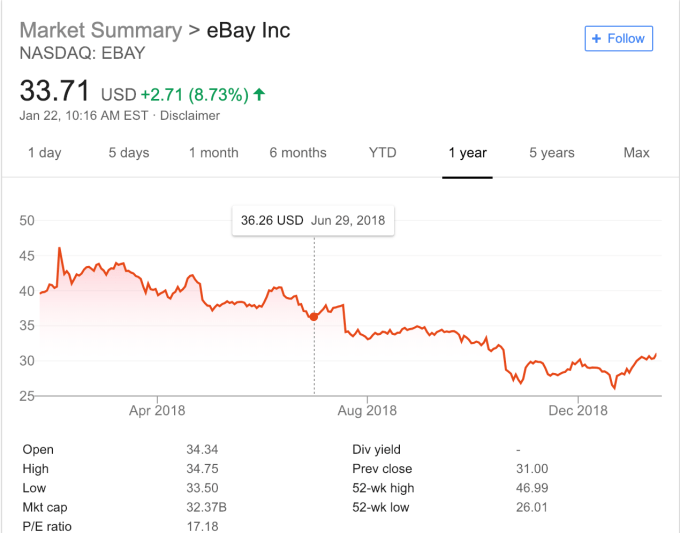
Task: Click the active 1 year tab
Action: point(467,153)
